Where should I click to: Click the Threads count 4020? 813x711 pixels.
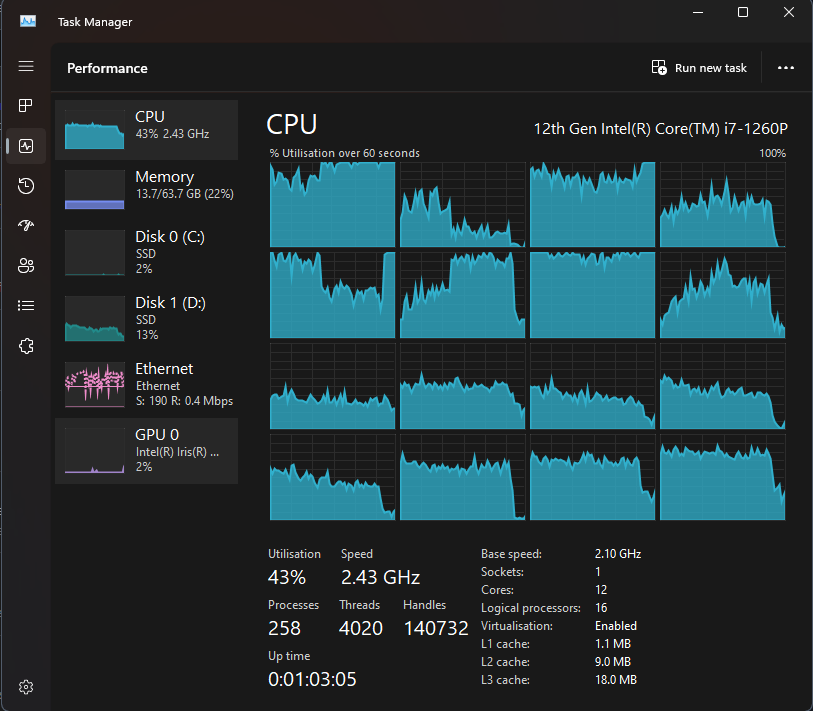360,628
